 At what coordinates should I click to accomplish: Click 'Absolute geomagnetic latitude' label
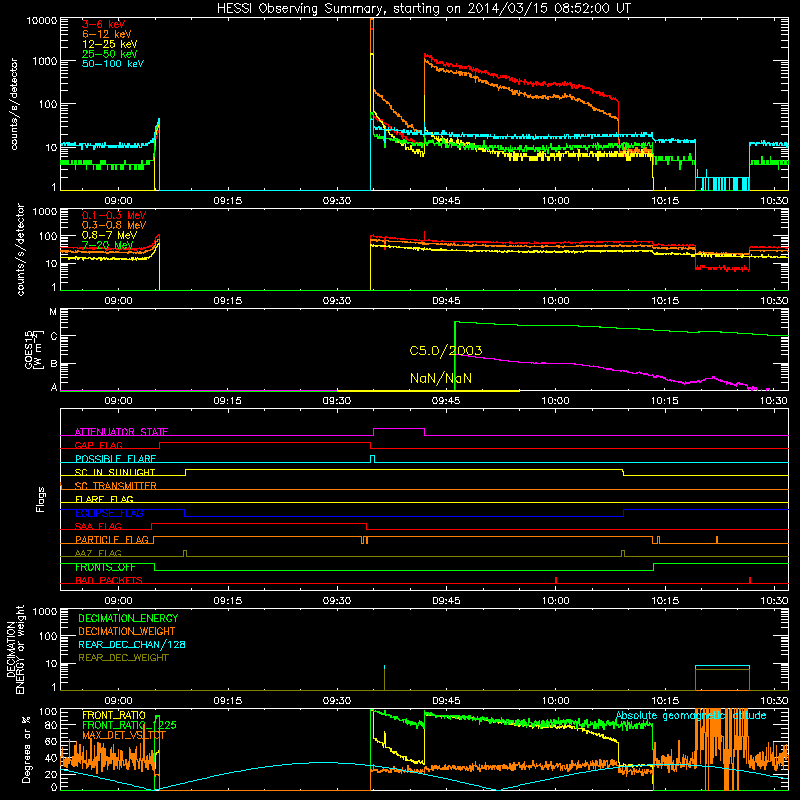pos(691,715)
